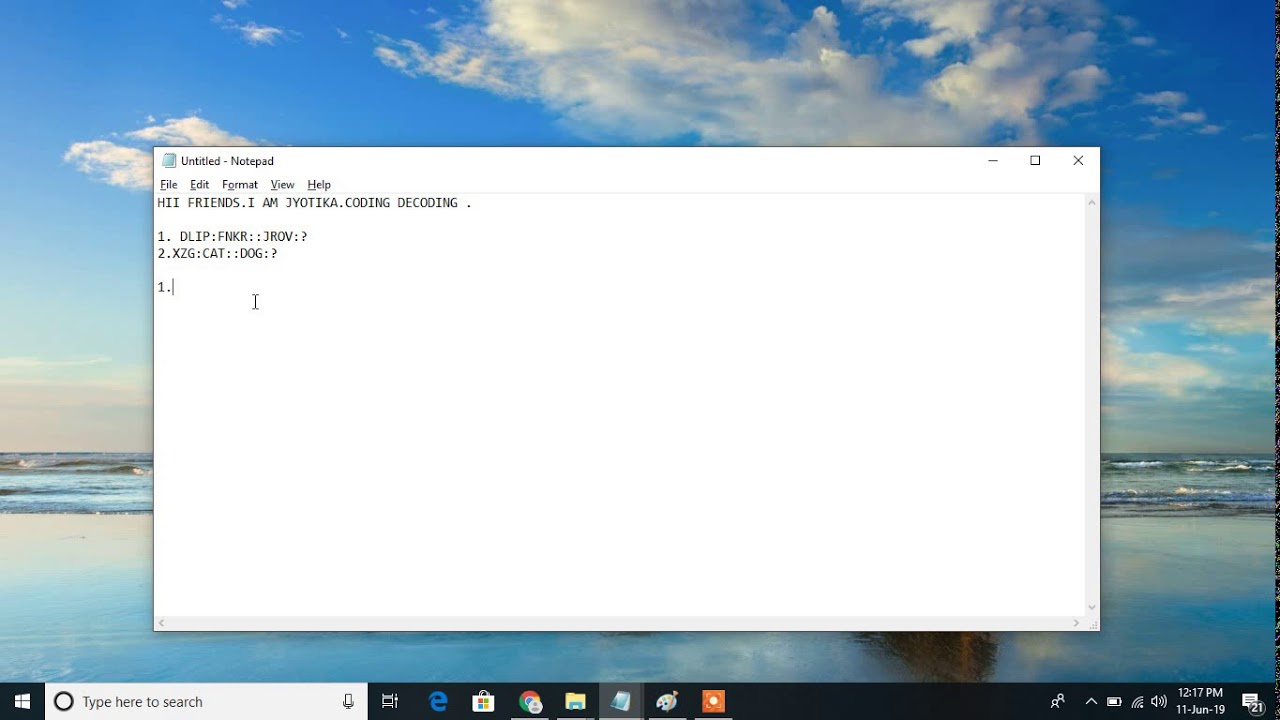Click the horizontal scrollbar right arrow in Notepad
Viewport: 1280px width, 720px height.
click(1077, 623)
